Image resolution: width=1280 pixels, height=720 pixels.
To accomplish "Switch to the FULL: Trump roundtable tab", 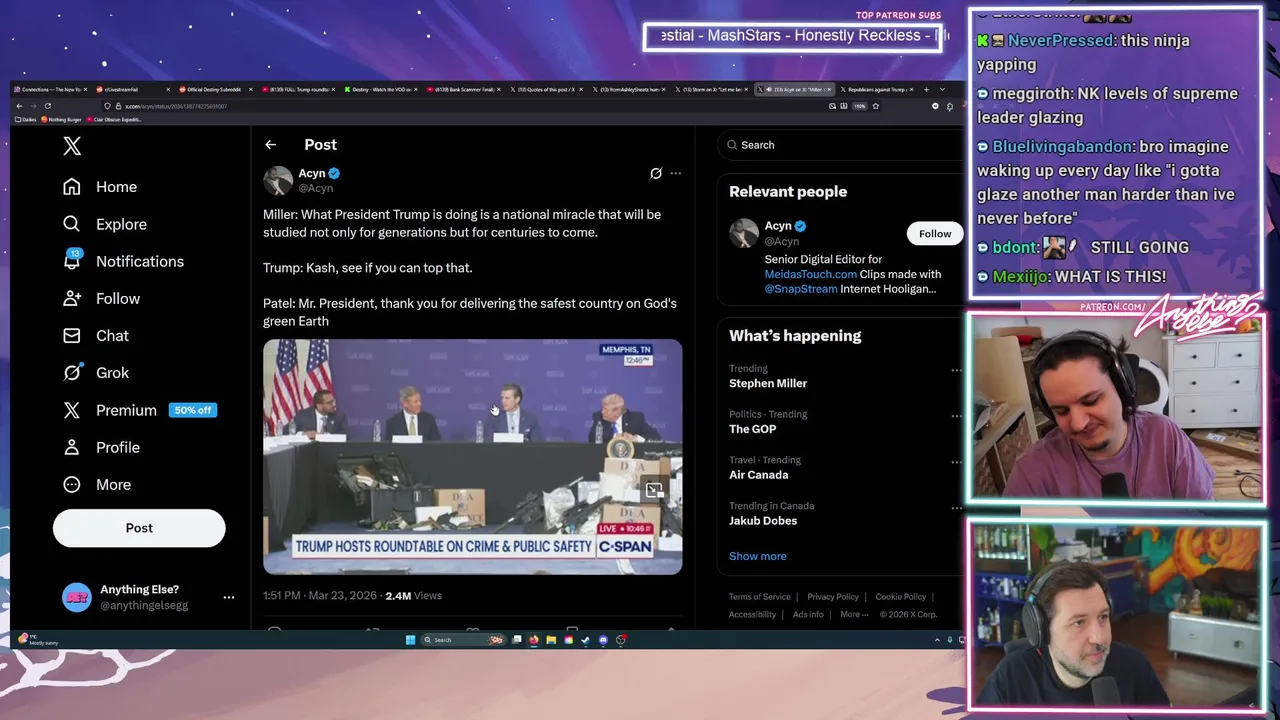I will click(298, 90).
